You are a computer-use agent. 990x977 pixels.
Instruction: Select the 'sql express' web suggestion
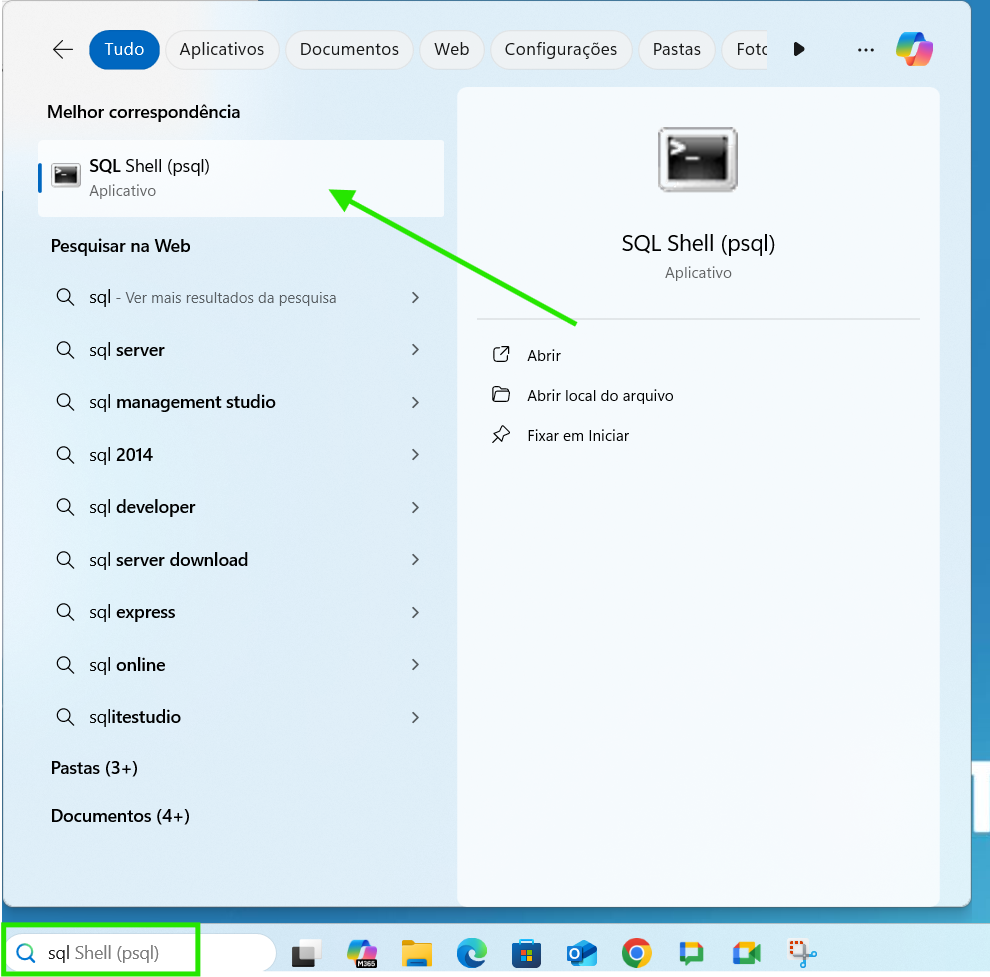pyautogui.click(x=241, y=612)
